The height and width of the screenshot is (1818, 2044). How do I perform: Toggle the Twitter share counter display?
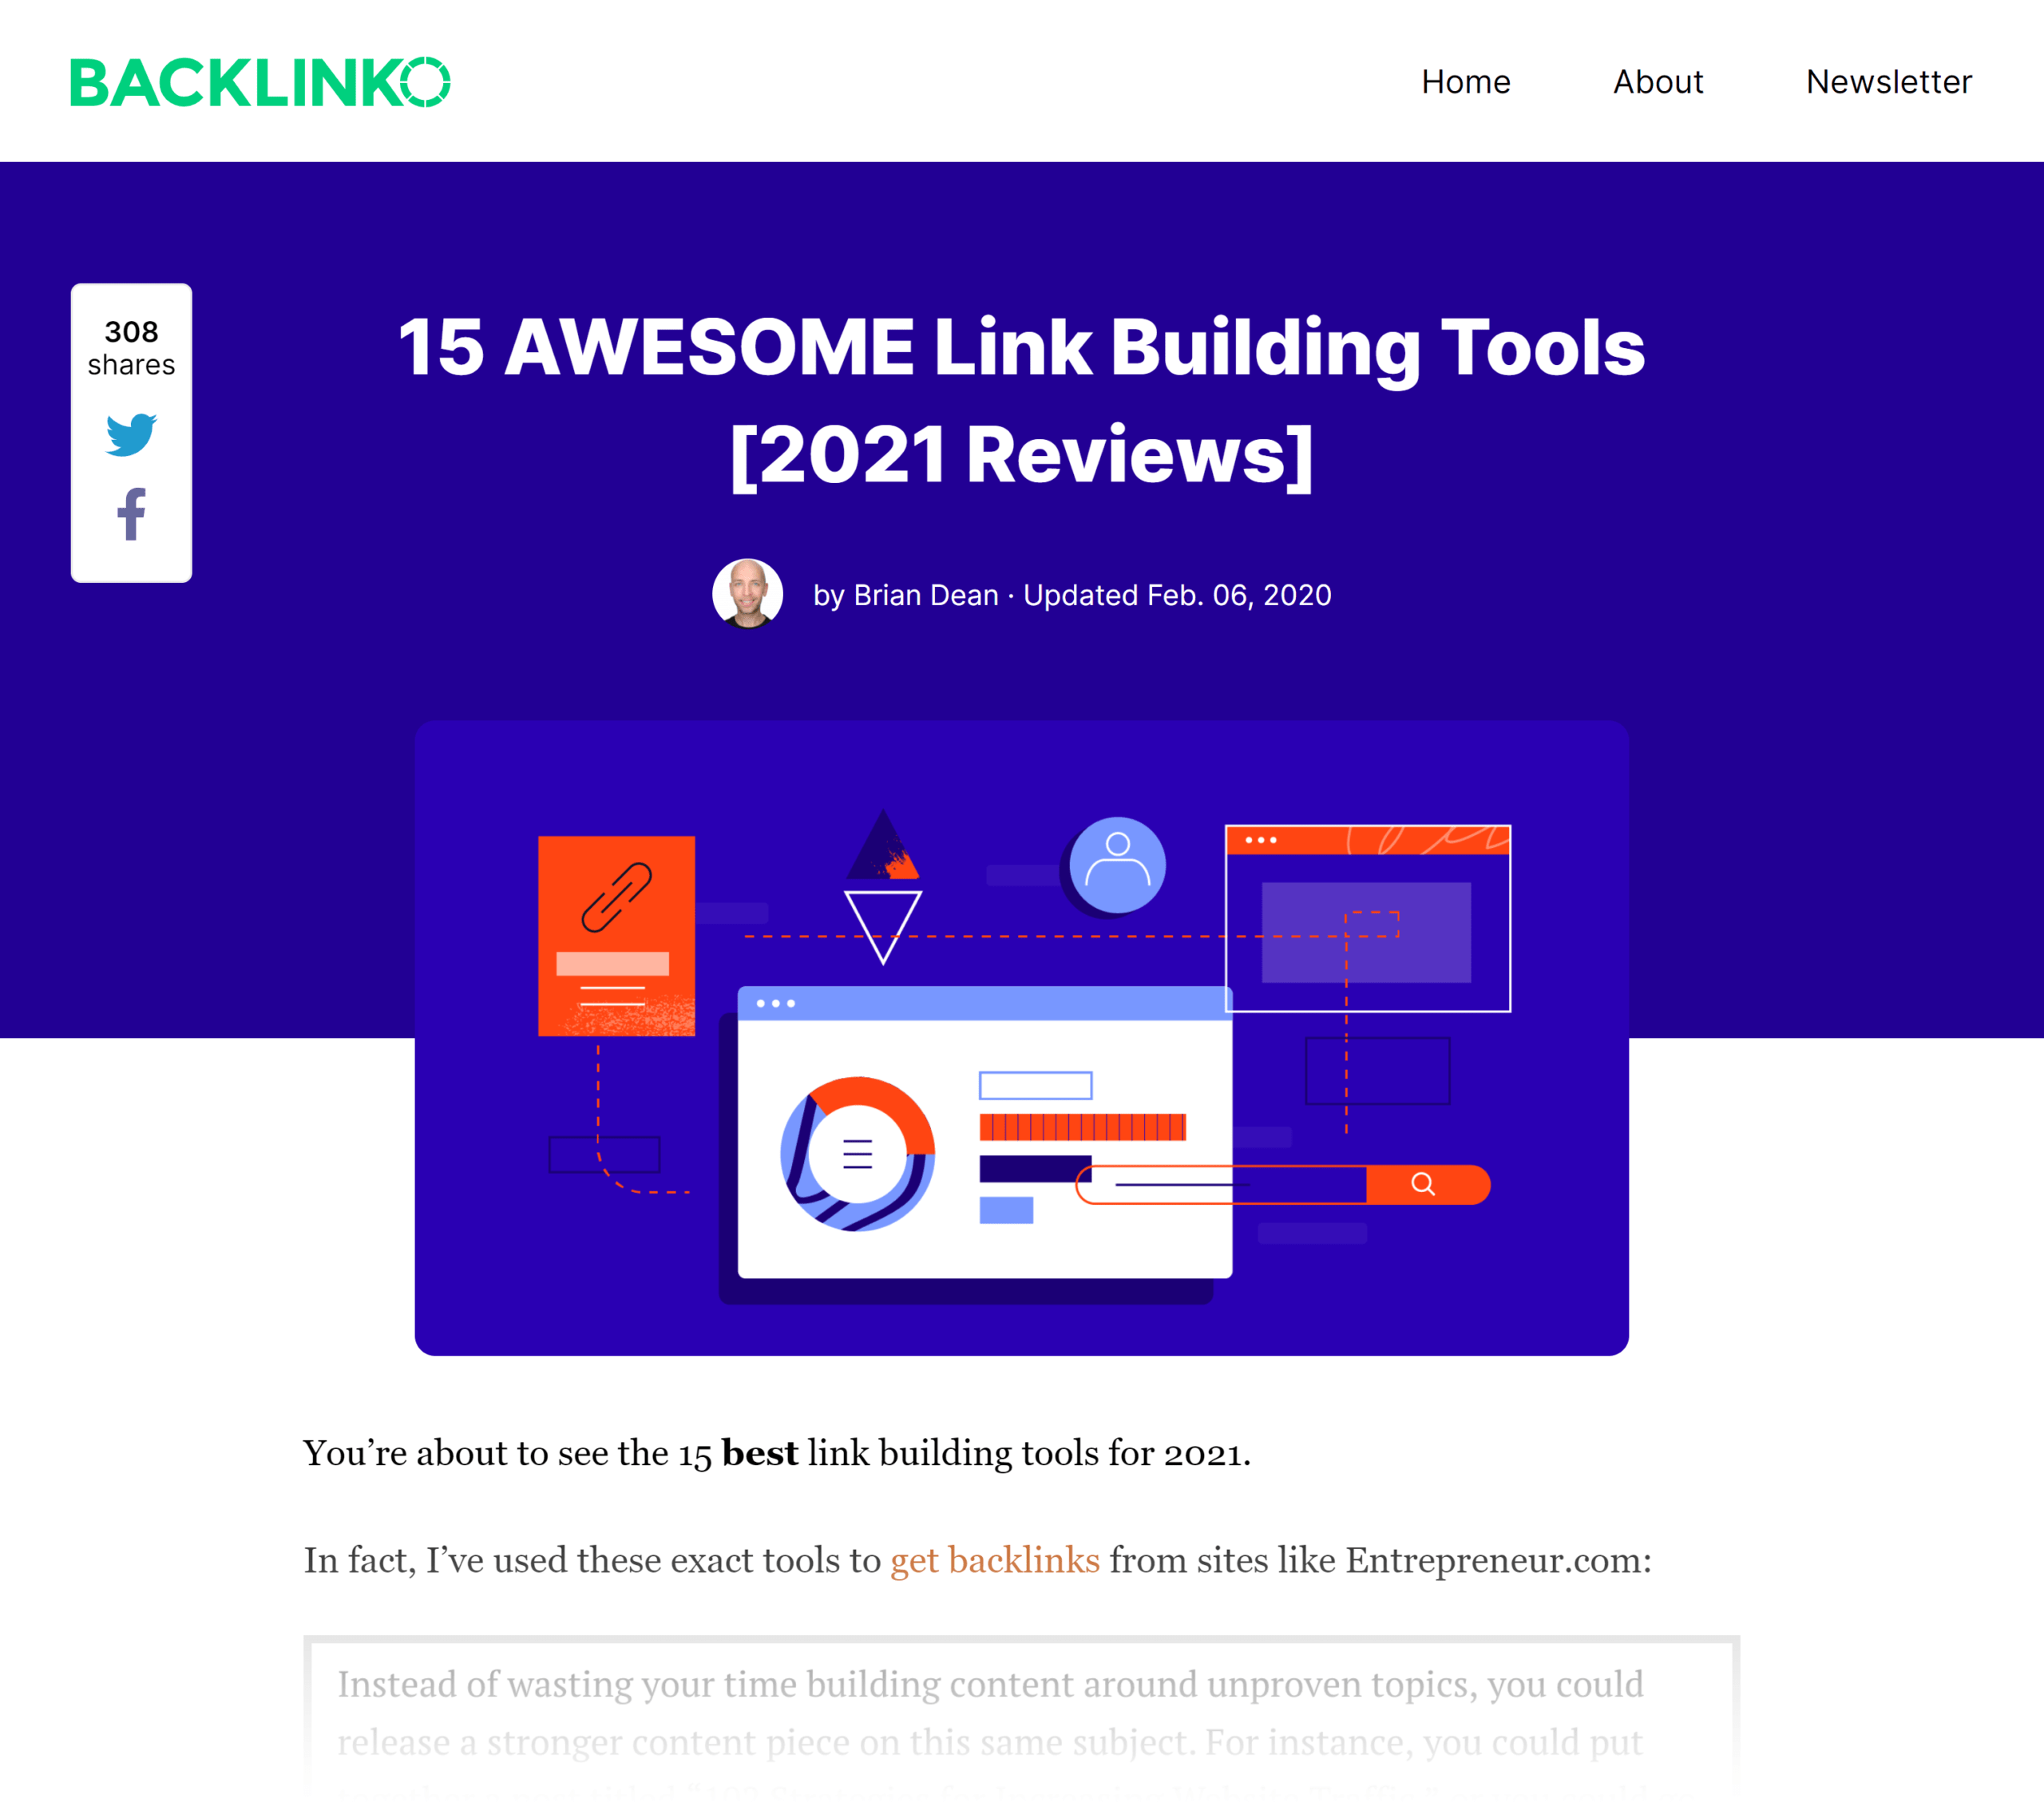(132, 434)
